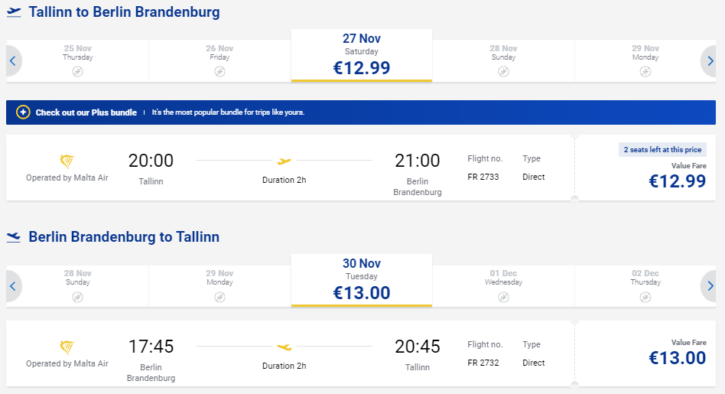
Task: Click no-flight icon under 01 Dec Wednesday
Action: (504, 297)
